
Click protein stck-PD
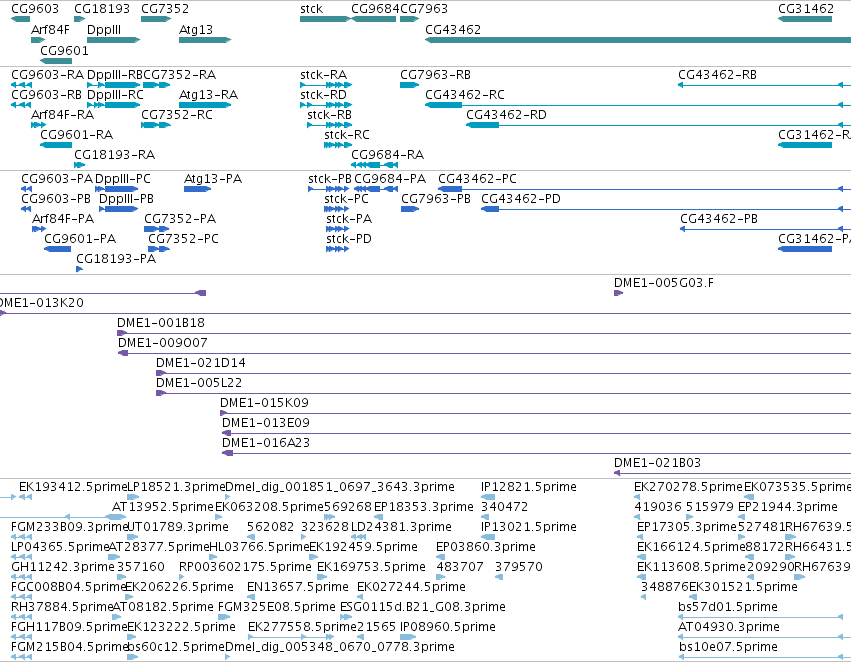(337, 249)
